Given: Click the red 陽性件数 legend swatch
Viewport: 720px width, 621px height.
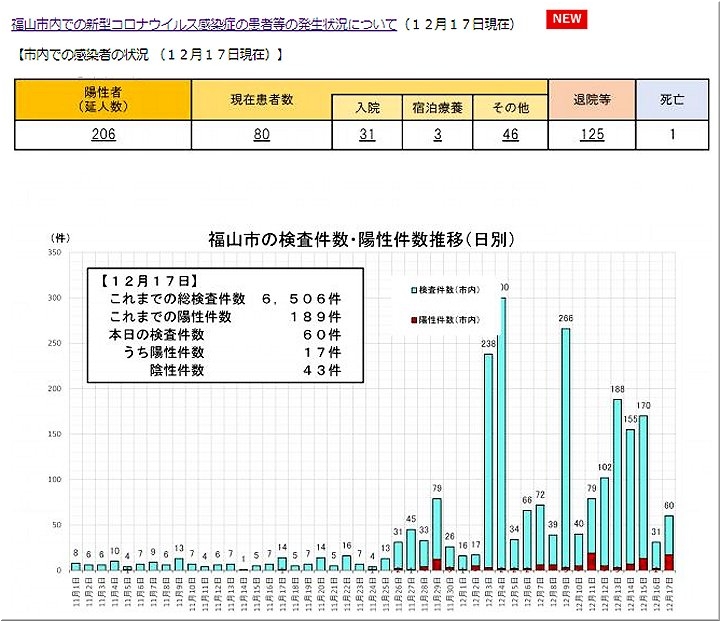Looking at the screenshot, I should [415, 319].
